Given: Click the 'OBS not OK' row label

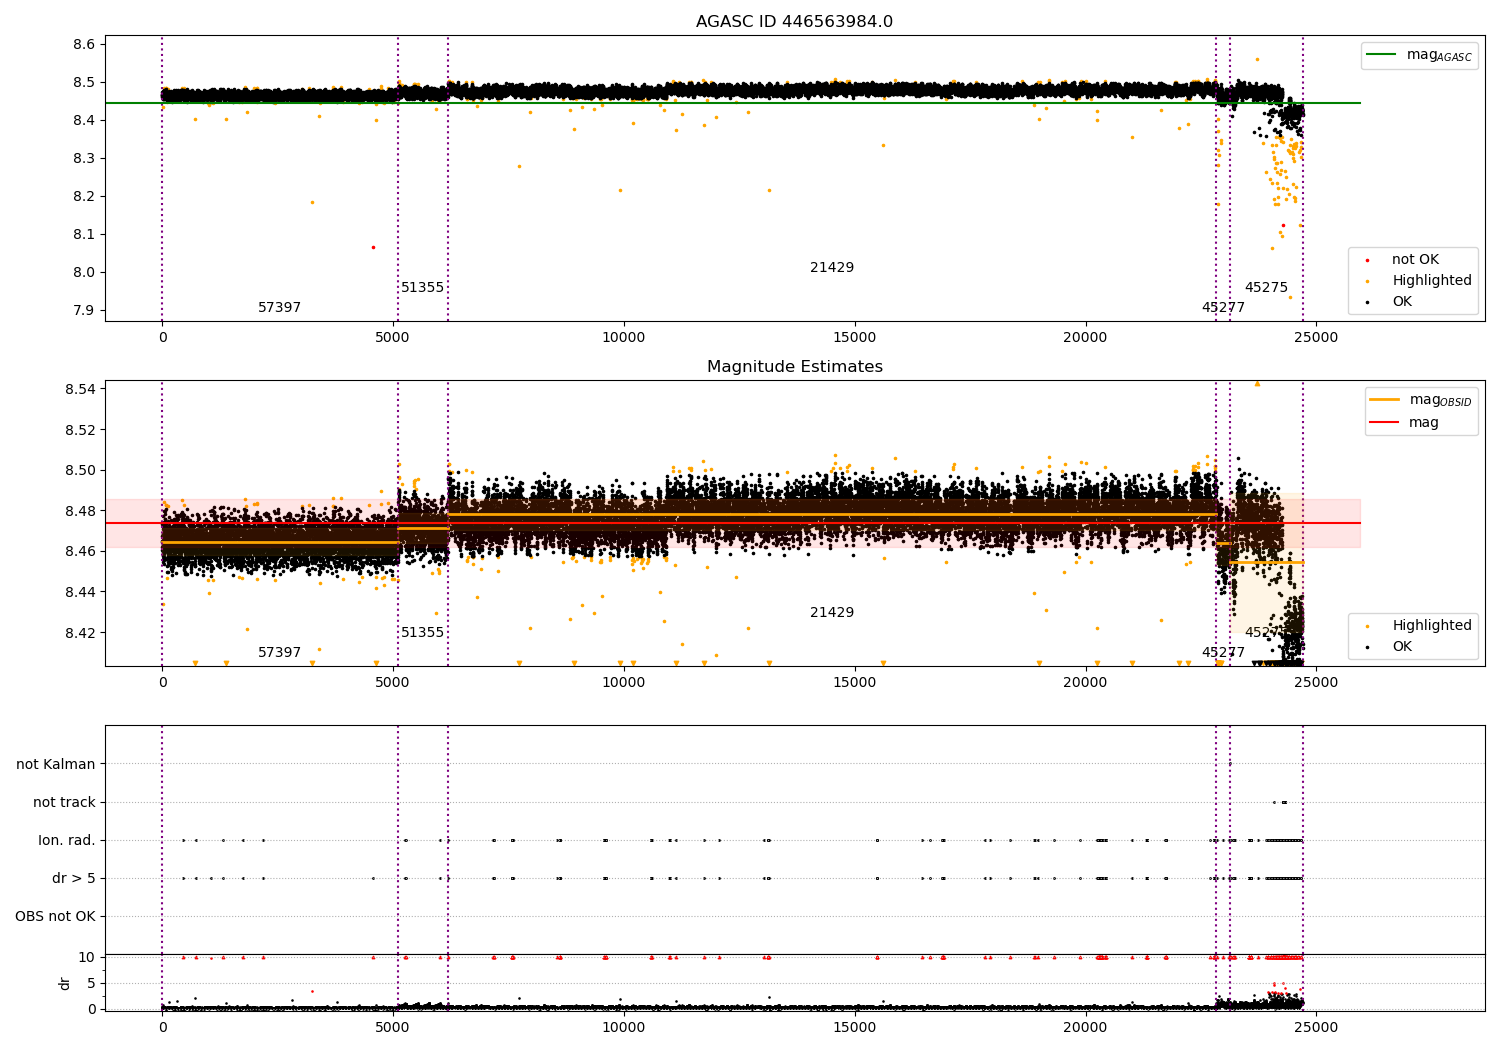Looking at the screenshot, I should (x=55, y=917).
